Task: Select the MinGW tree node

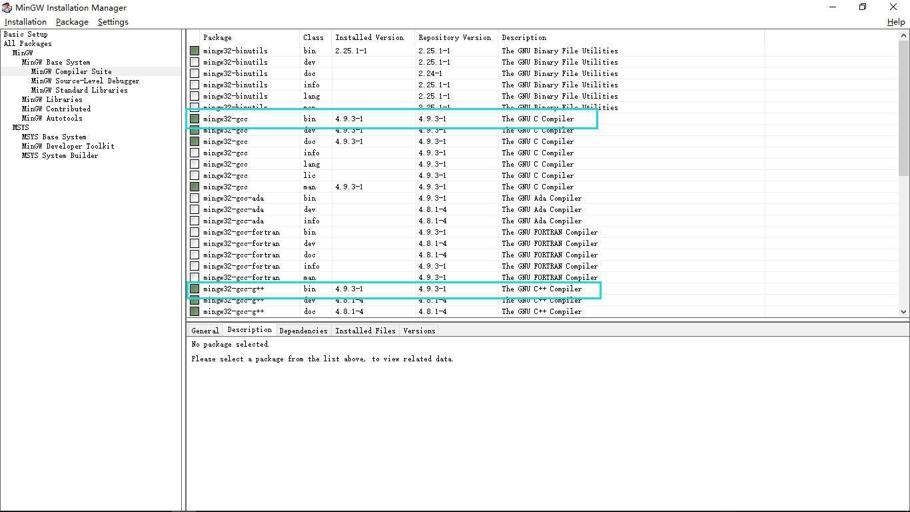Action: point(23,53)
